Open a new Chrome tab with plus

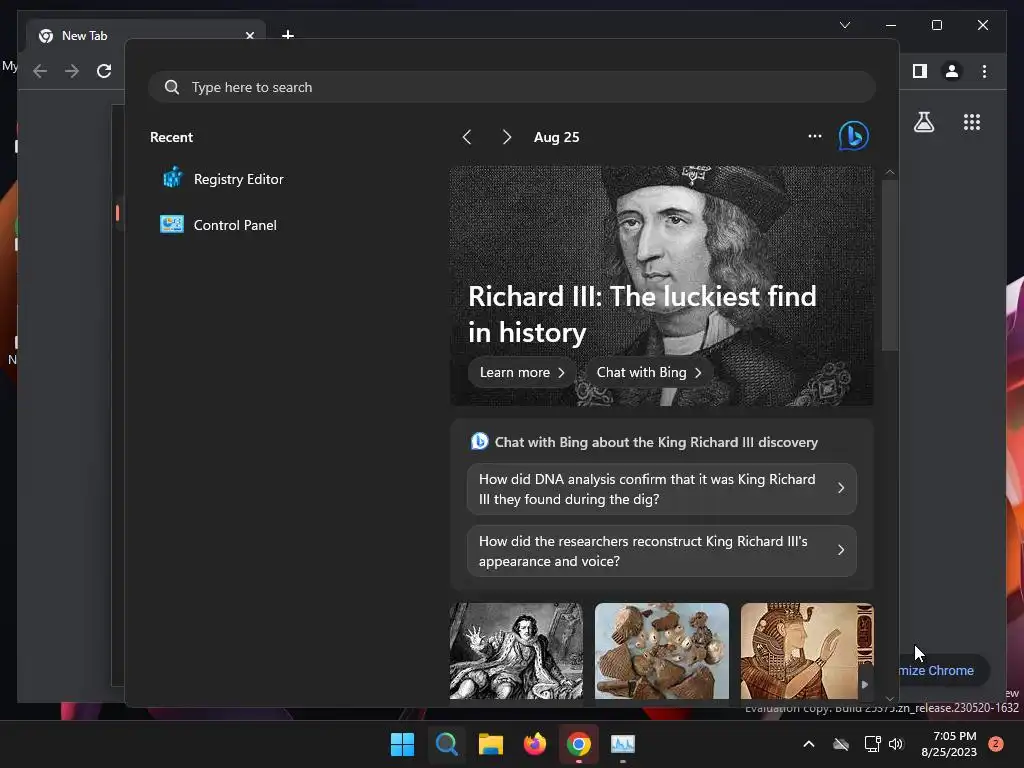click(x=287, y=34)
